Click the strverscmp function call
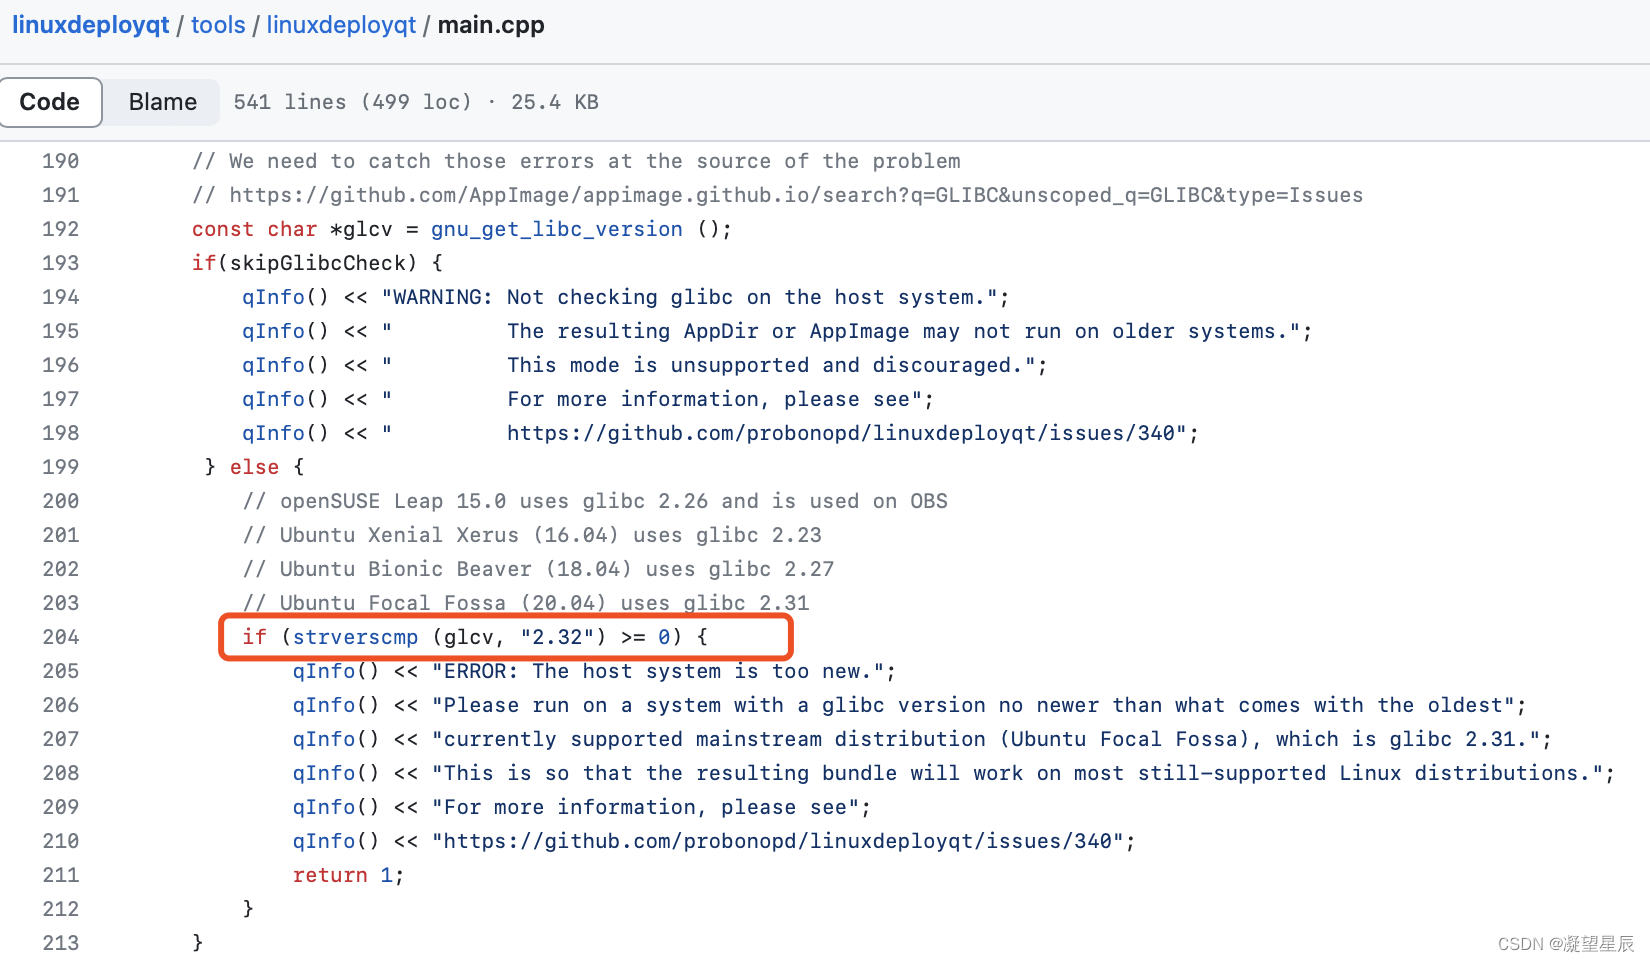Image resolution: width=1650 pixels, height=962 pixels. tap(355, 637)
